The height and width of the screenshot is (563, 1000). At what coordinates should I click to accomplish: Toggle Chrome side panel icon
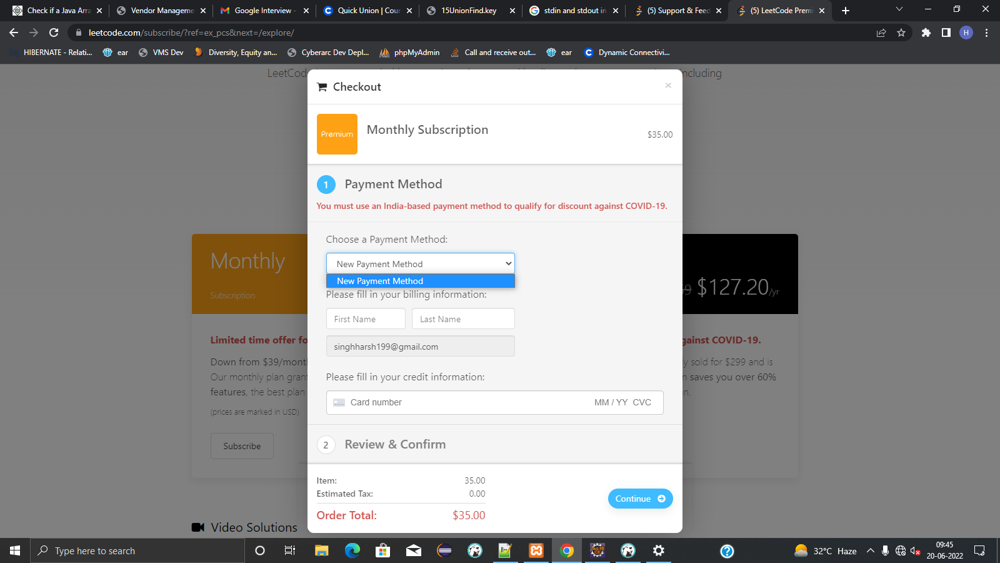pyautogui.click(x=946, y=33)
